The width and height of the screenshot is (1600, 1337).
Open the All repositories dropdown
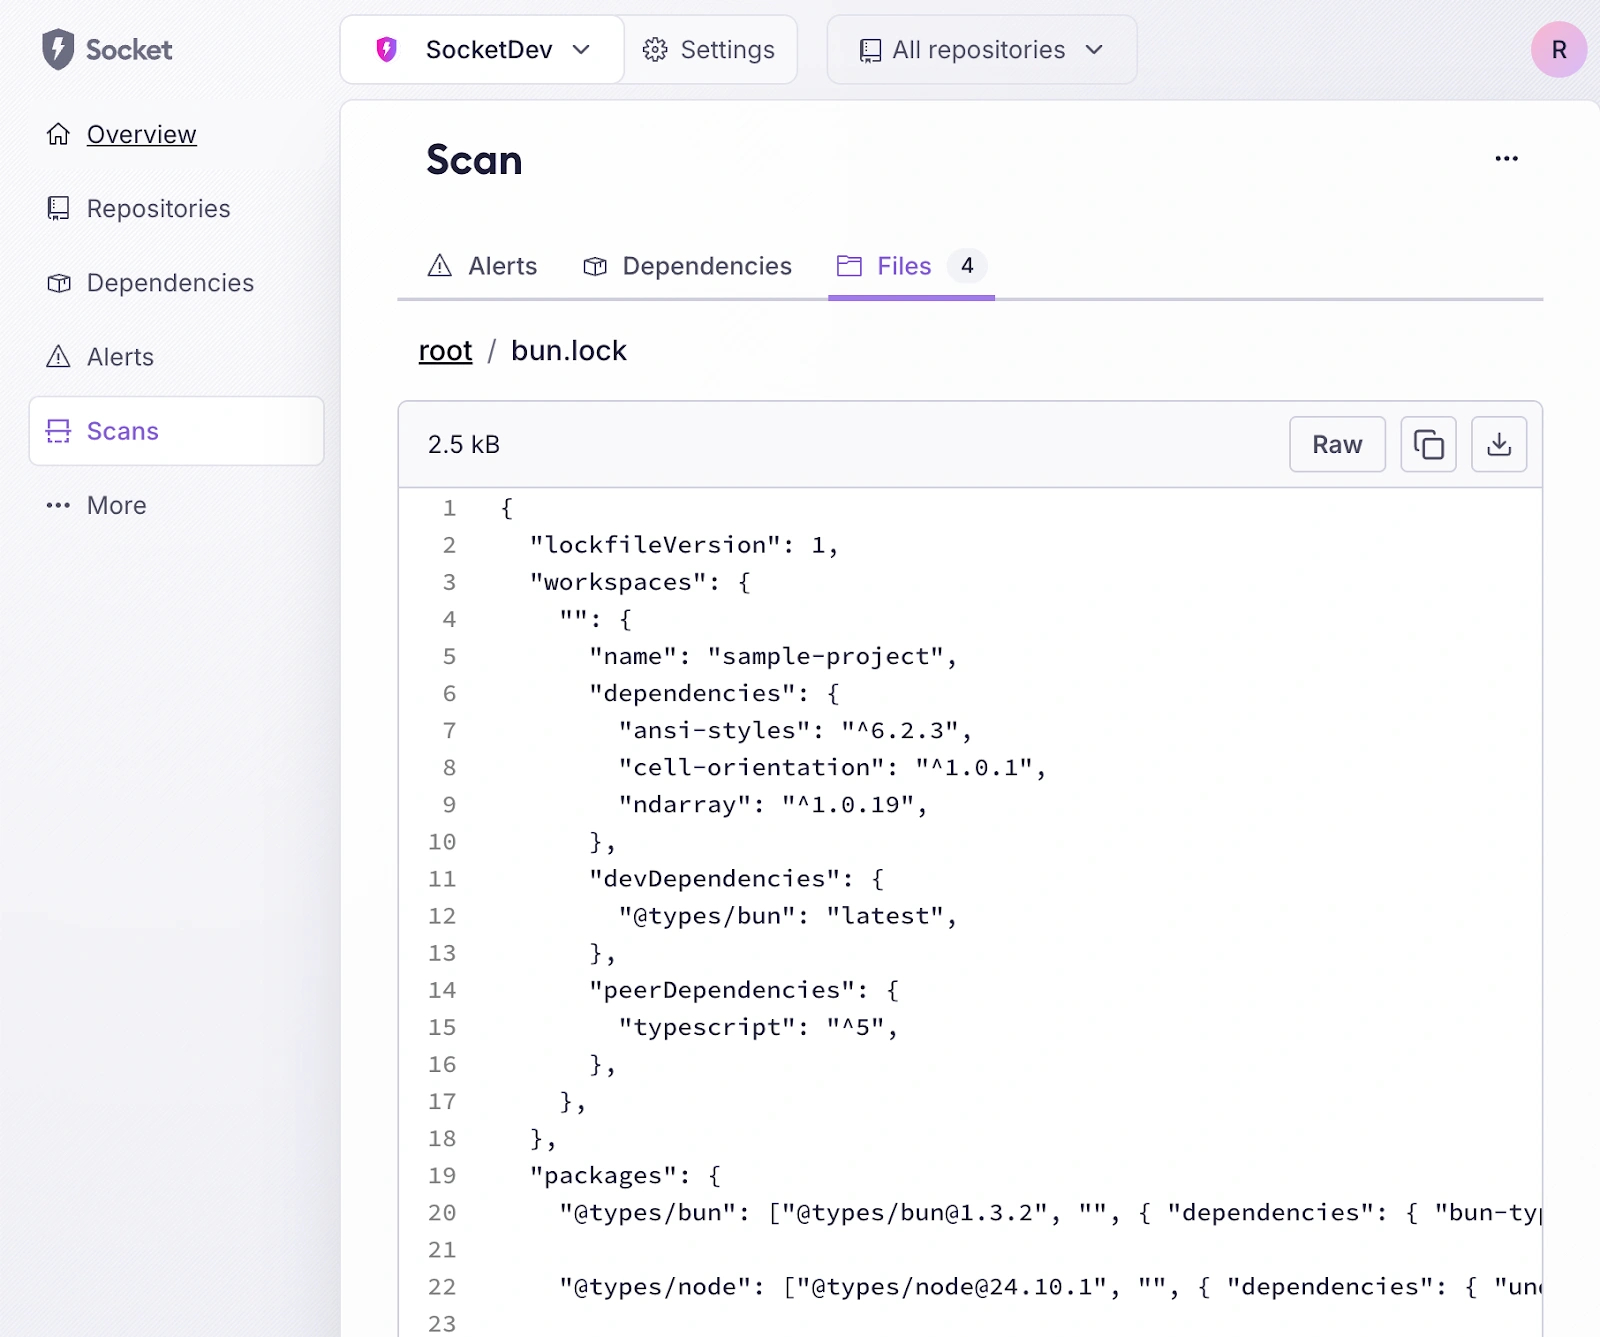point(981,50)
